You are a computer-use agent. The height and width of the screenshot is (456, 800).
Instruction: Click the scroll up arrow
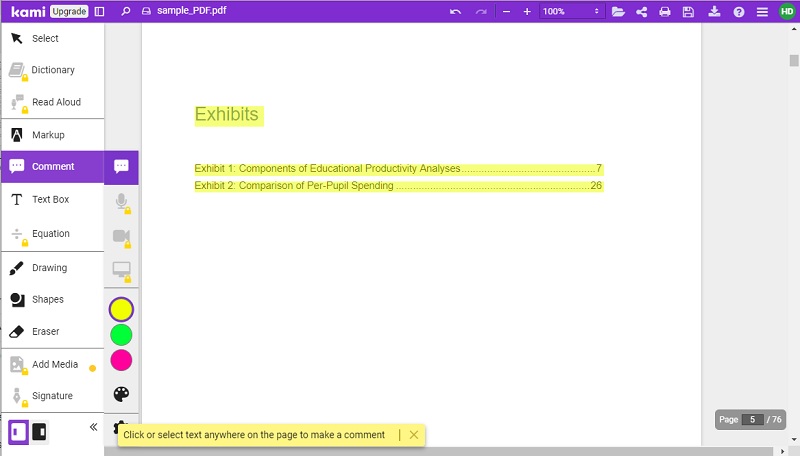(793, 29)
